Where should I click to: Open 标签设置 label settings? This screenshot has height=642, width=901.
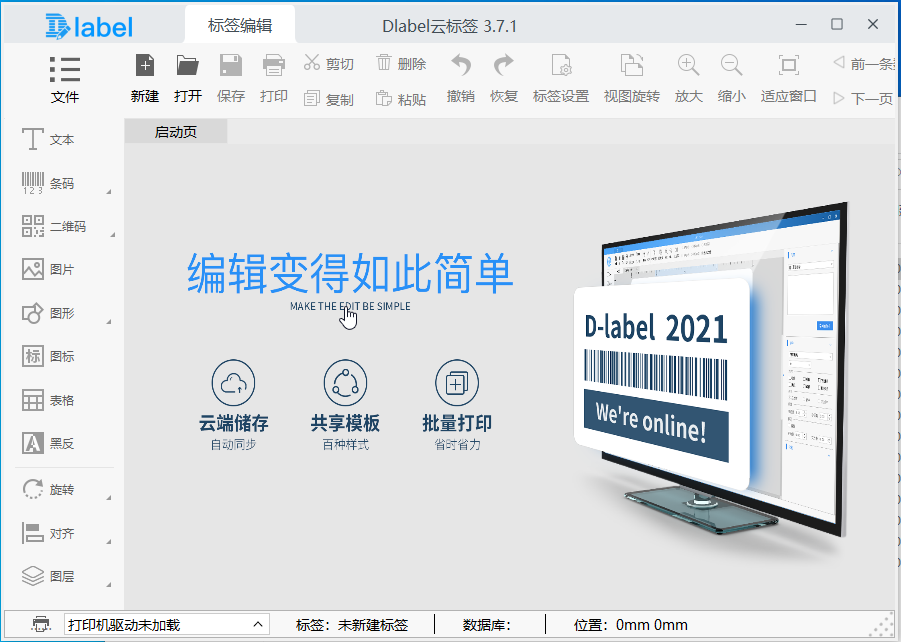(x=561, y=79)
